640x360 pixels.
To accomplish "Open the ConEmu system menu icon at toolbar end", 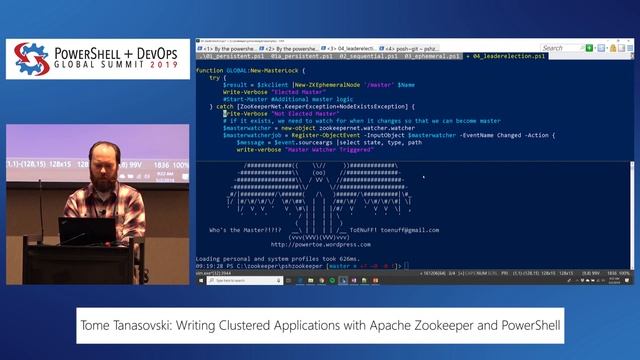I will [x=630, y=48].
